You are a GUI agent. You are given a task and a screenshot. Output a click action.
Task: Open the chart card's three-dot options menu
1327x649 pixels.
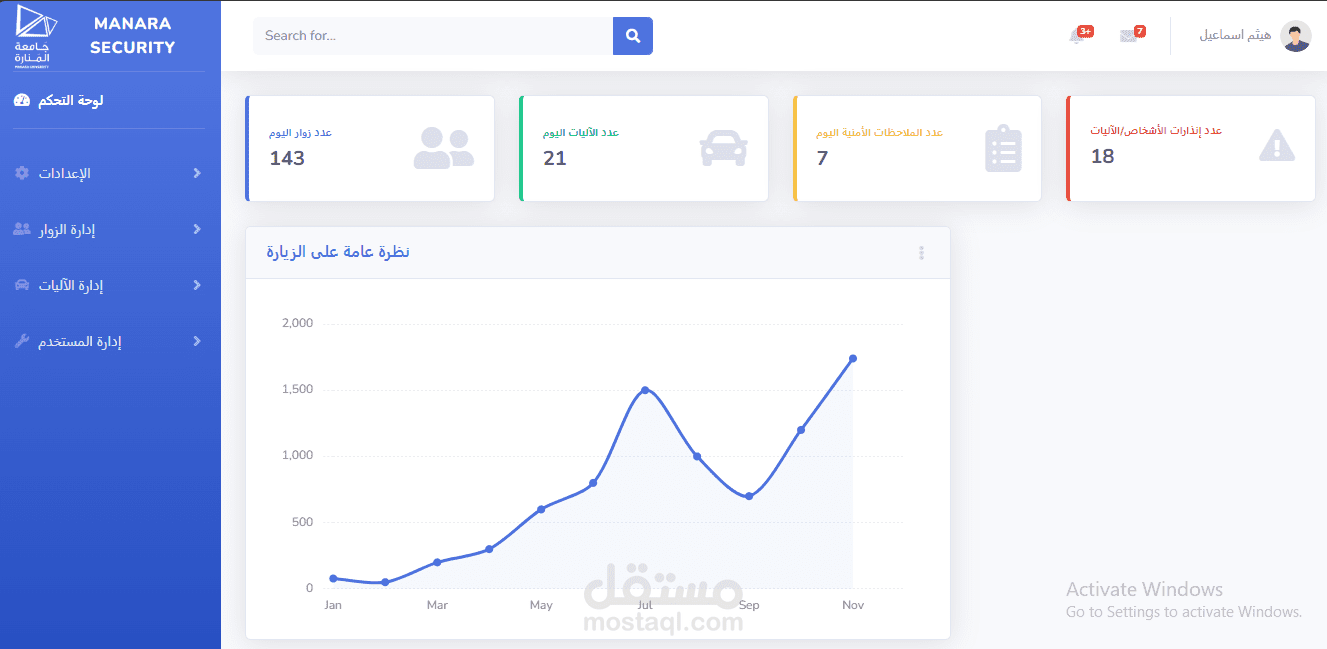point(921,253)
